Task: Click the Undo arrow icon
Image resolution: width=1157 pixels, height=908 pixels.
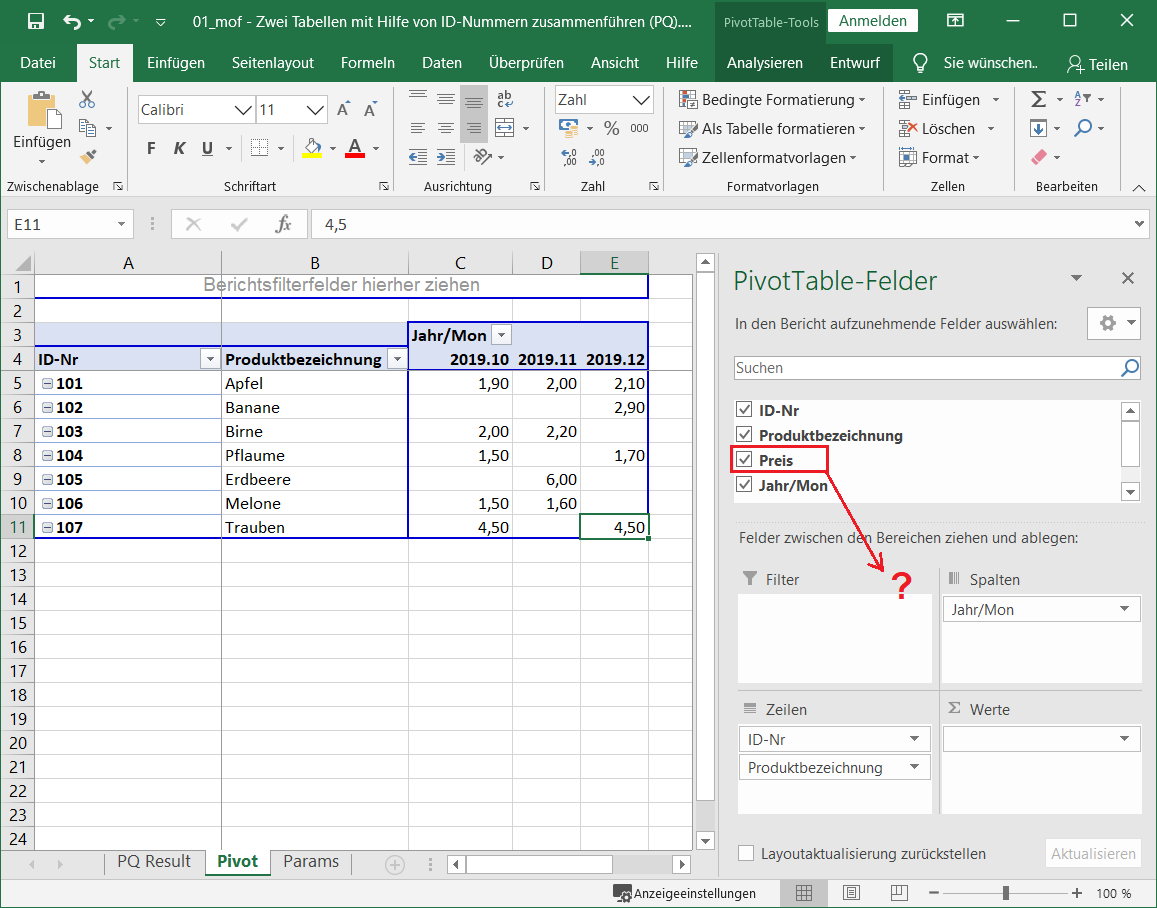Action: pyautogui.click(x=72, y=21)
